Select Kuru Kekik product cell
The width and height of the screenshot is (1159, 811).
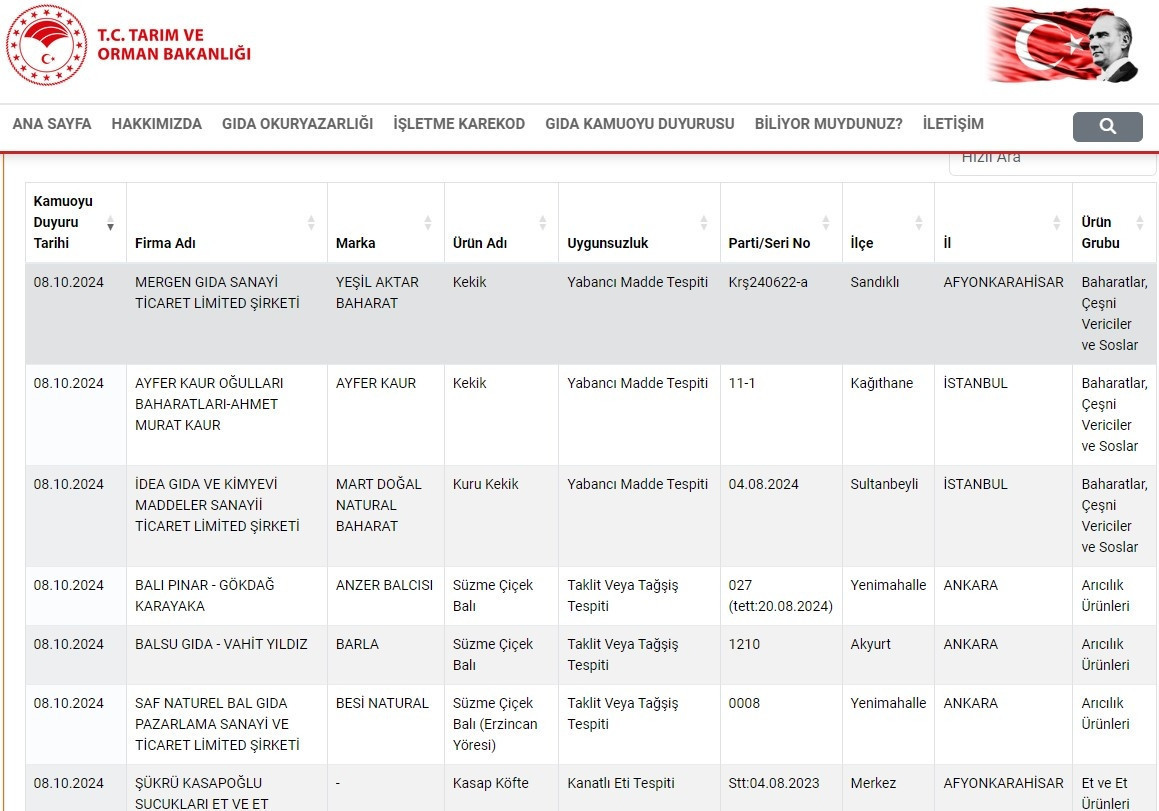click(501, 516)
